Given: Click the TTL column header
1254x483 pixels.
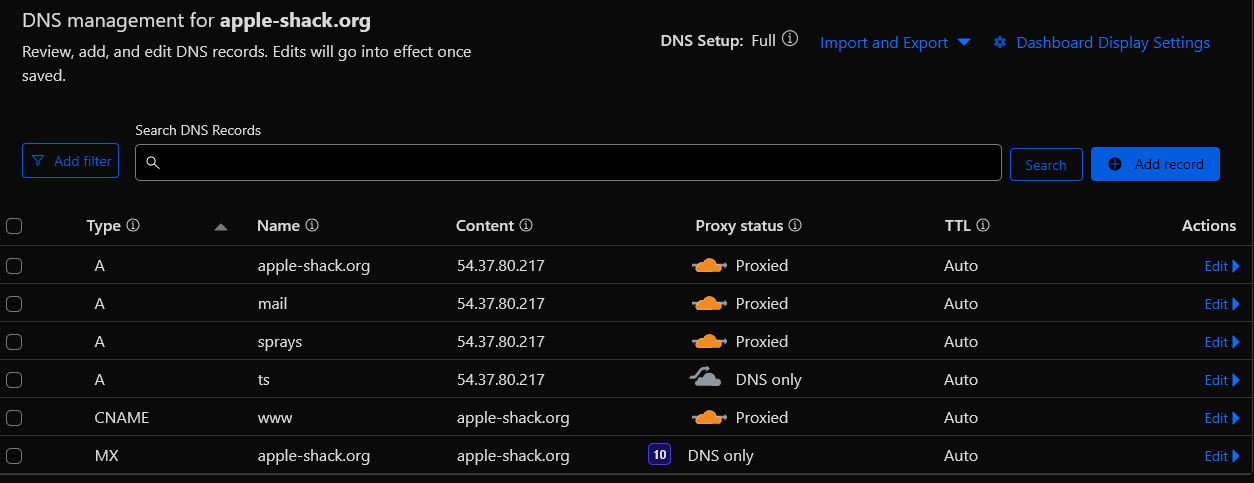Looking at the screenshot, I should click(958, 226).
